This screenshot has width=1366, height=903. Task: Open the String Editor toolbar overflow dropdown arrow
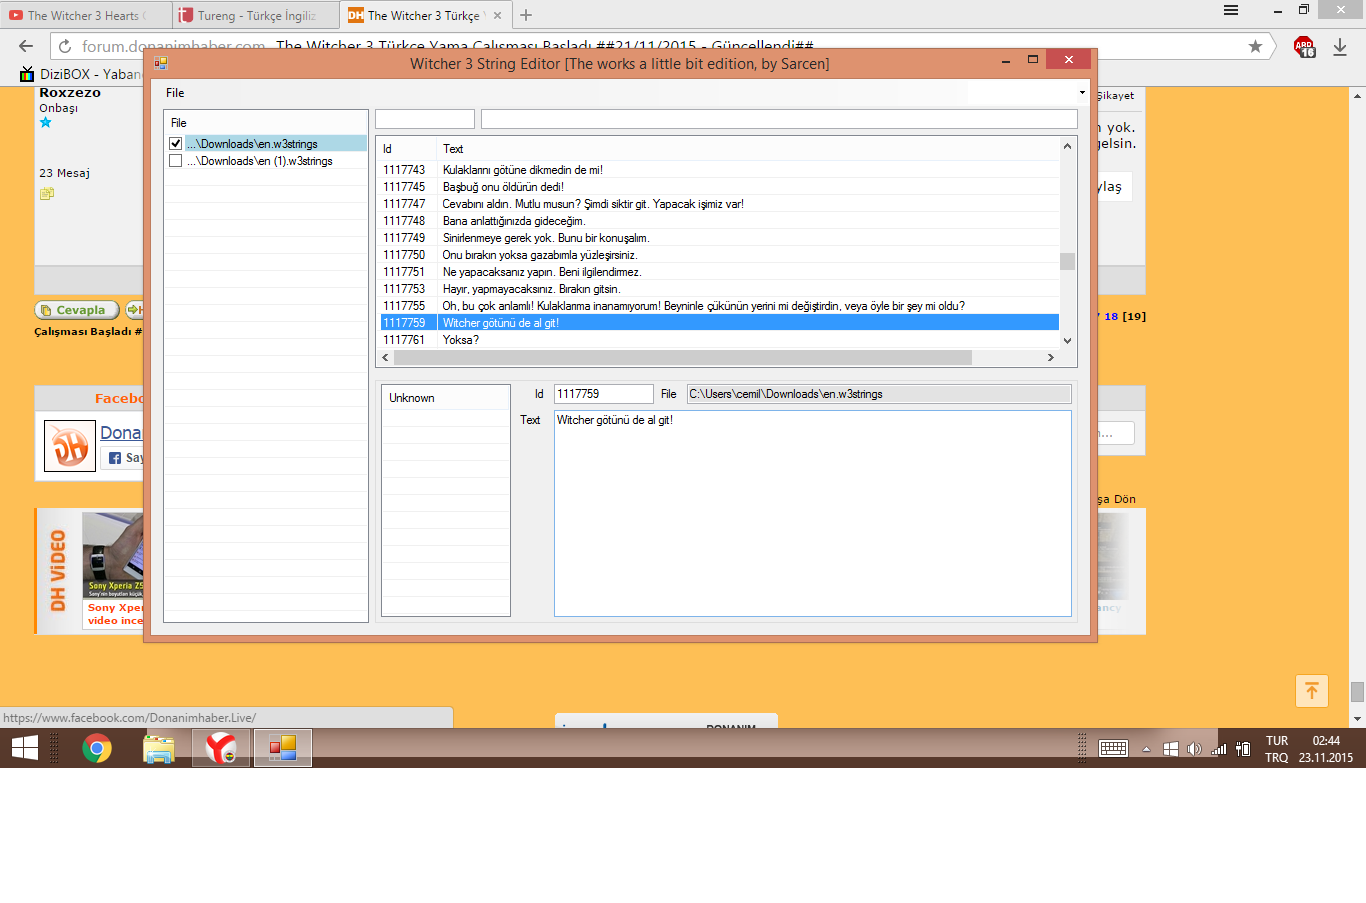[1082, 93]
